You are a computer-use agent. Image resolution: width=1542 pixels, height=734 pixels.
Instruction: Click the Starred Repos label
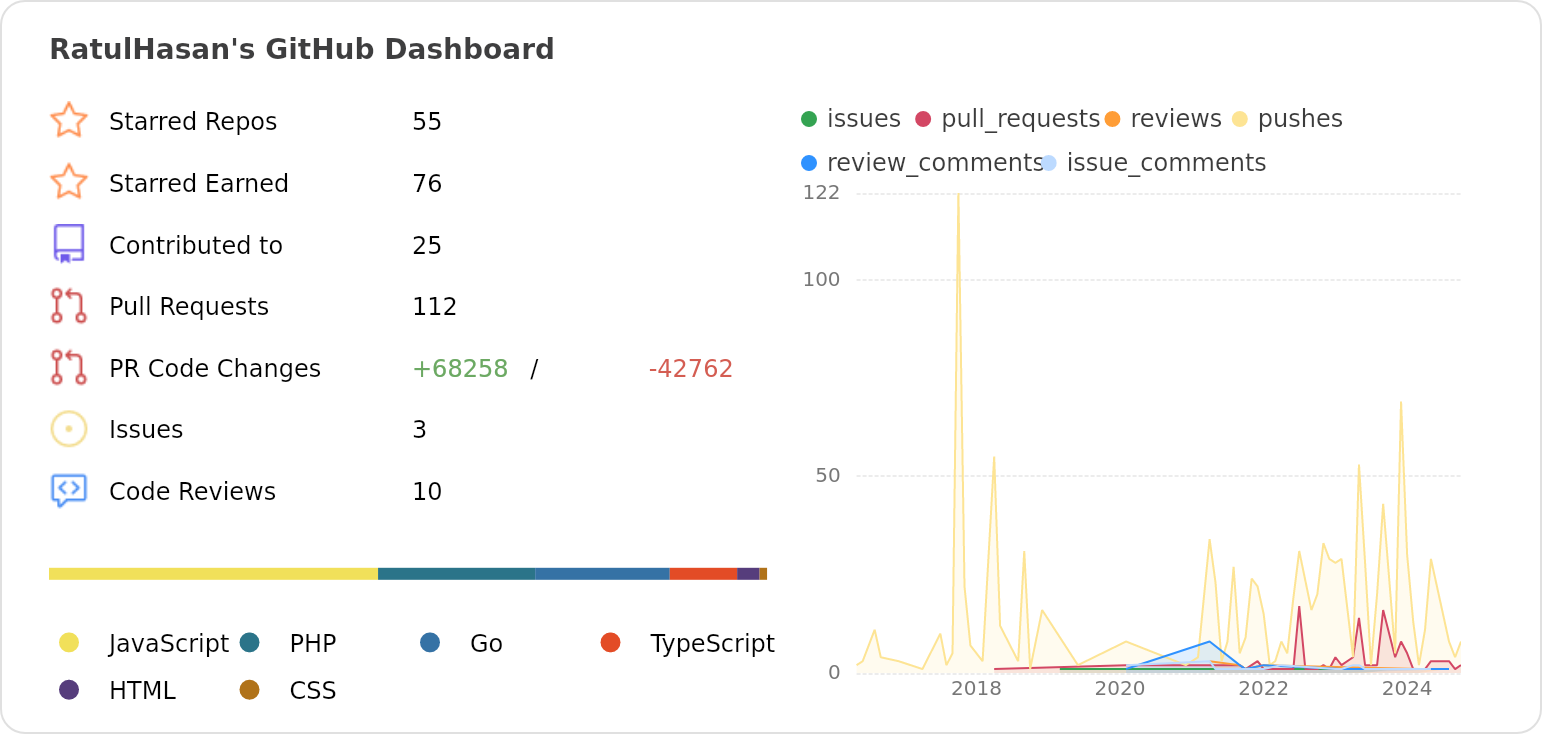coord(193,122)
